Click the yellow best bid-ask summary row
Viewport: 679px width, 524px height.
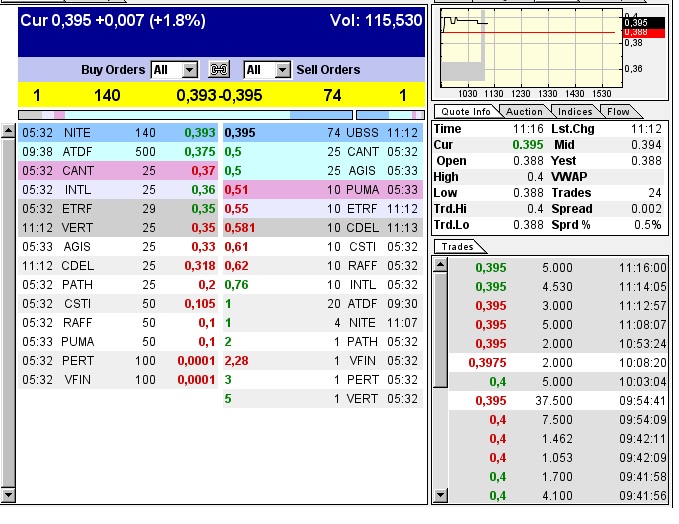click(220, 95)
